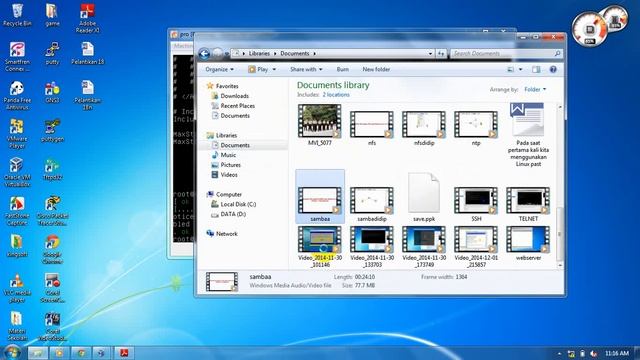Select the puttygen desktop icon
The image size is (640, 360).
(52, 131)
